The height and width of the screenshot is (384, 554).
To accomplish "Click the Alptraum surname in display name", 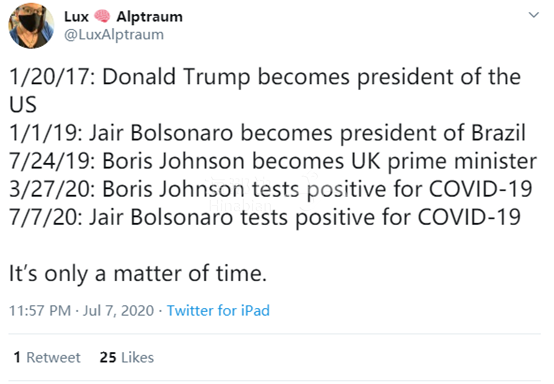I will 149,17.
